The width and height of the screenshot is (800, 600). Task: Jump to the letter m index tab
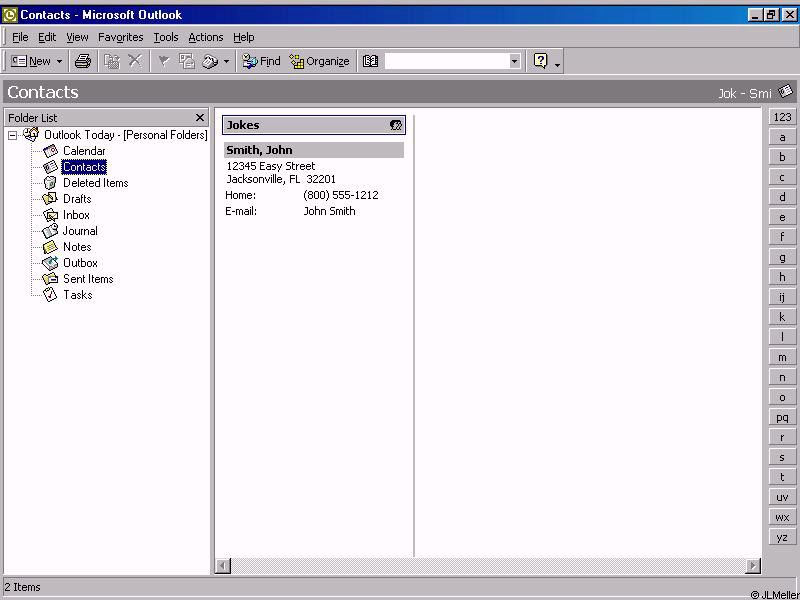782,357
